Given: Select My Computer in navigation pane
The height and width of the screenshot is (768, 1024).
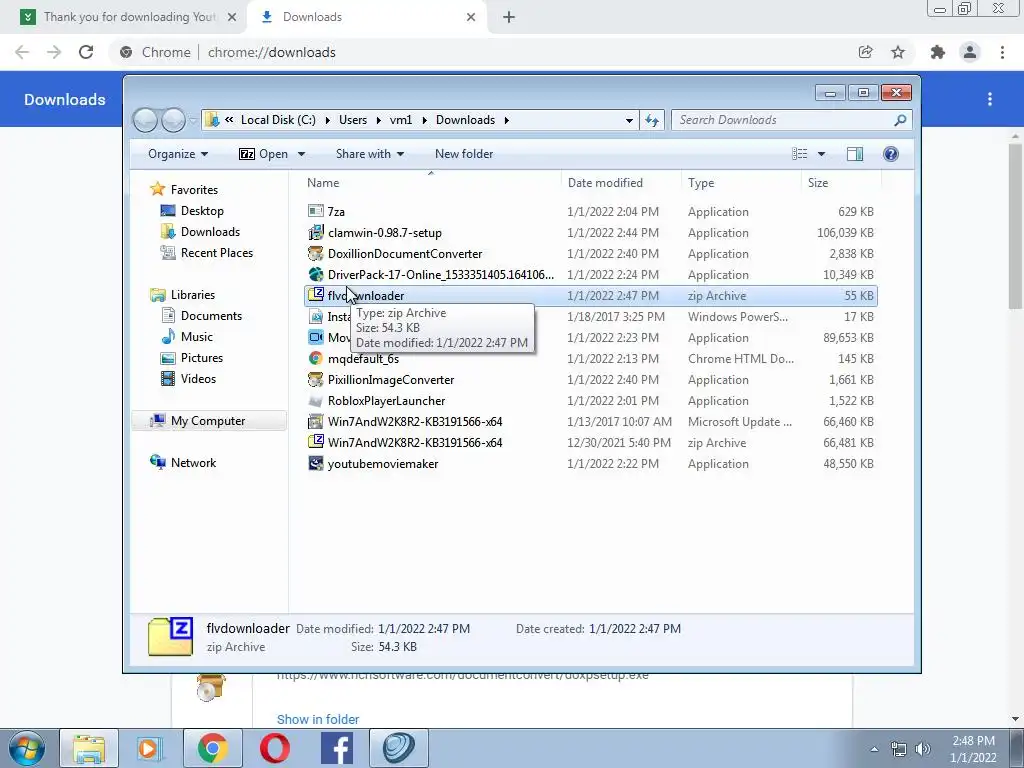Looking at the screenshot, I should [x=208, y=421].
